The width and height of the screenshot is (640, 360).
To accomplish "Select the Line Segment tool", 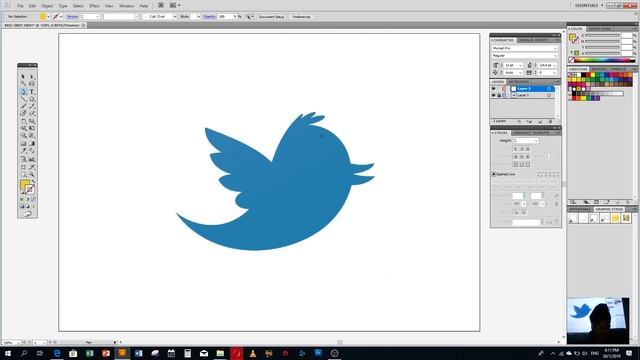I will coord(23,99).
